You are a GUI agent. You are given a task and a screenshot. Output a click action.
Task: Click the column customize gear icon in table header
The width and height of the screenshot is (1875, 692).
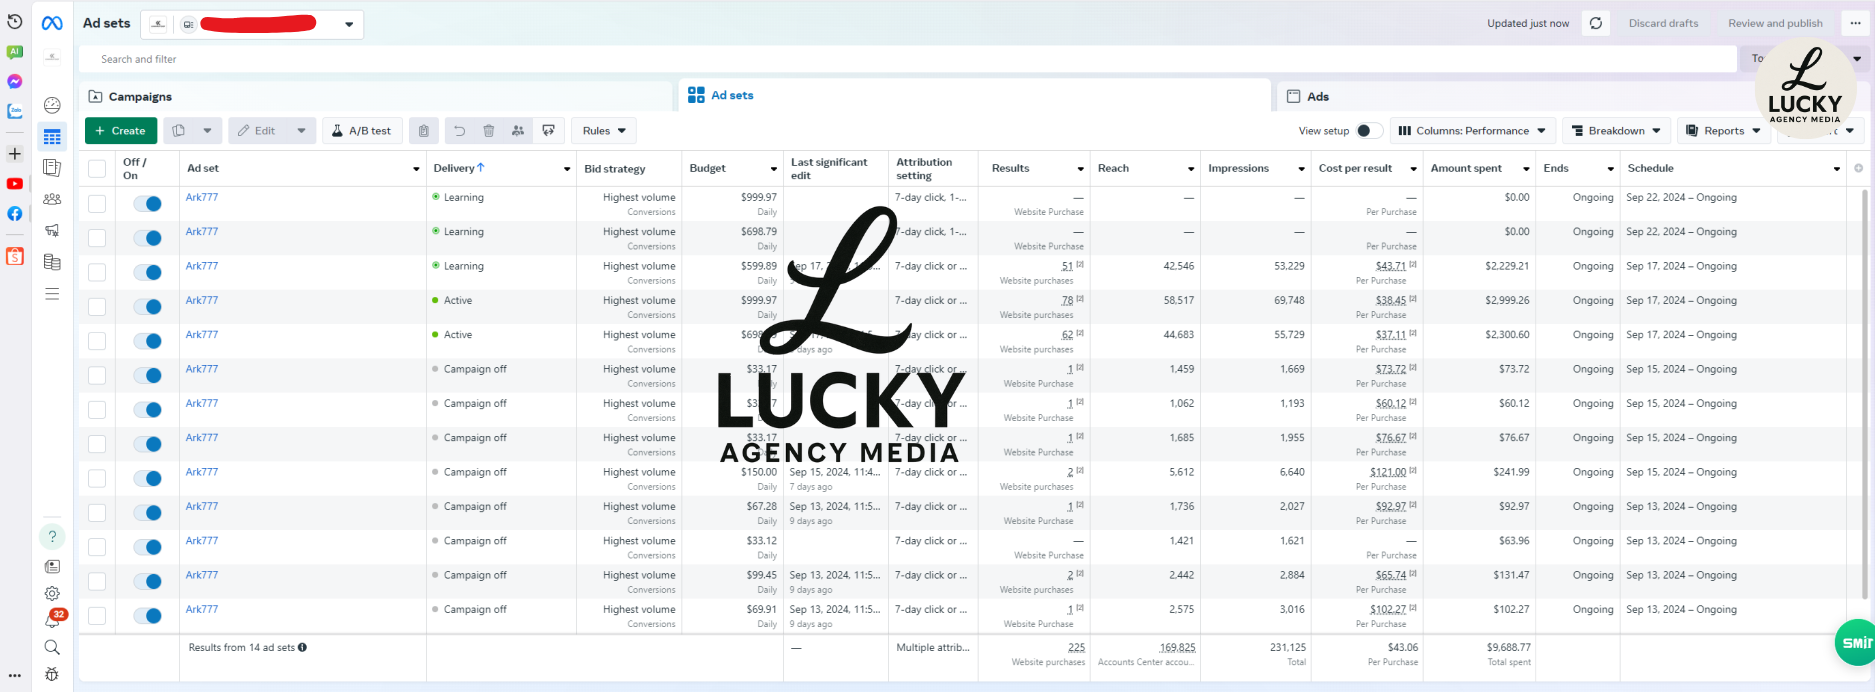click(1858, 168)
